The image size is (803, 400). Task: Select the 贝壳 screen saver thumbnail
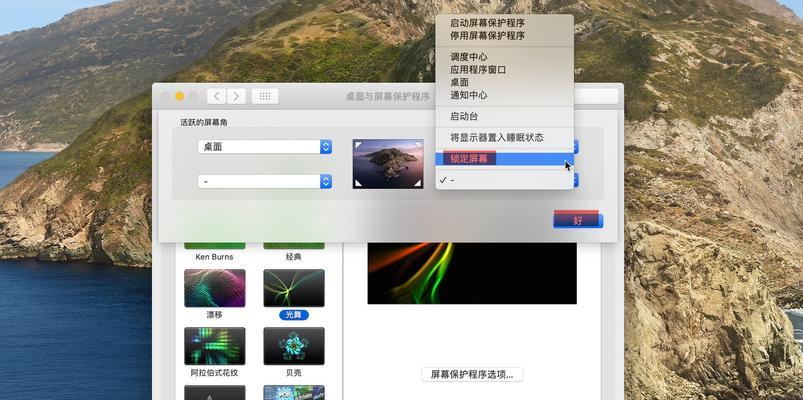294,346
